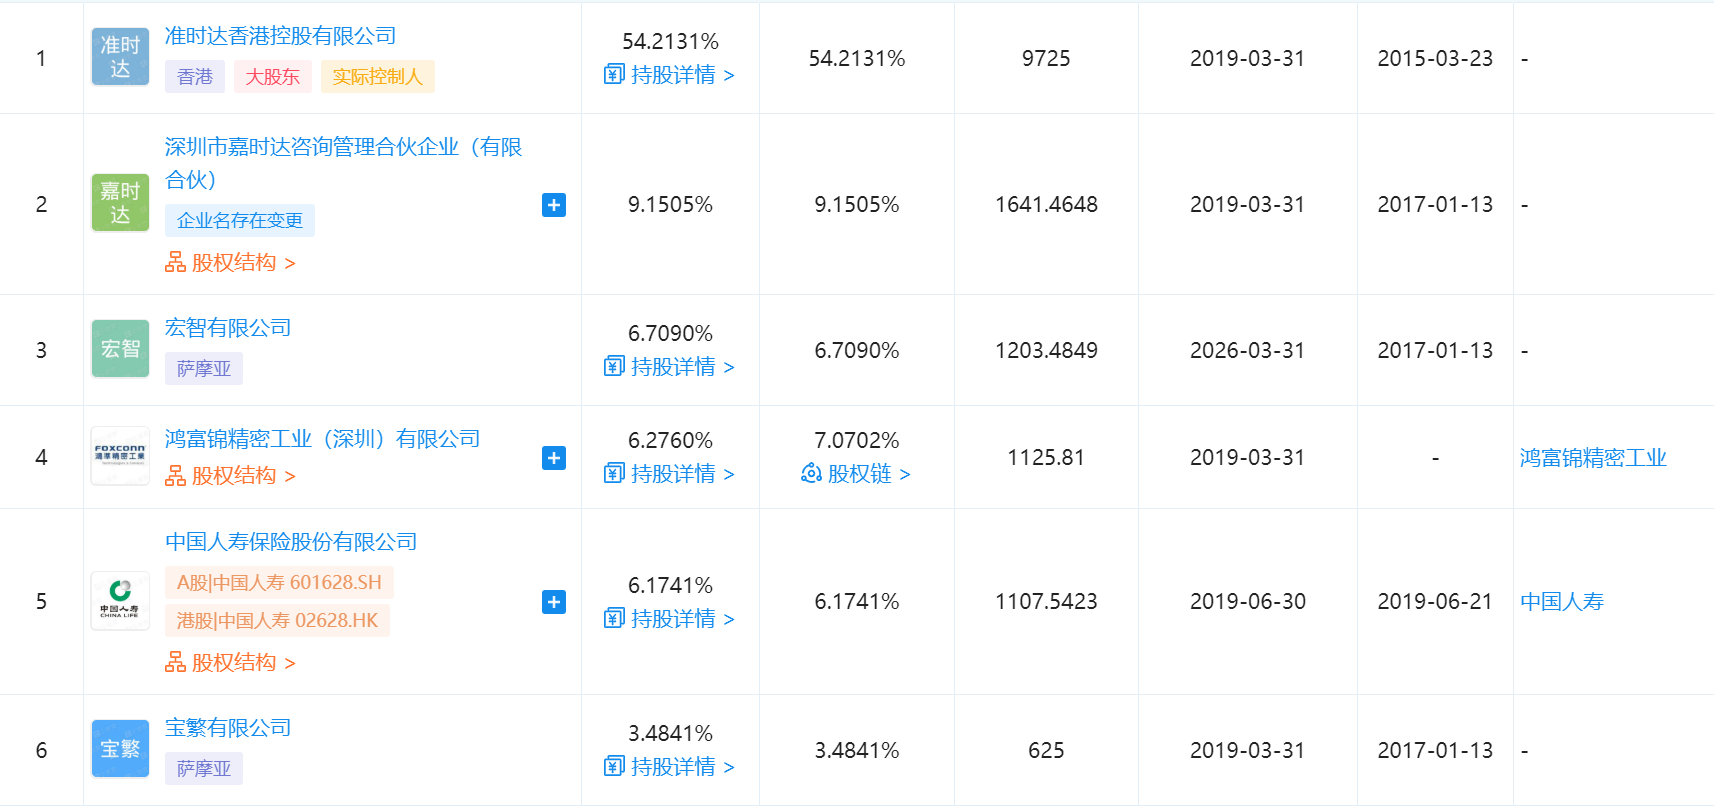Open related company 鸿富锦精密工业 in last column
The image size is (1714, 806).
pyautogui.click(x=1593, y=458)
